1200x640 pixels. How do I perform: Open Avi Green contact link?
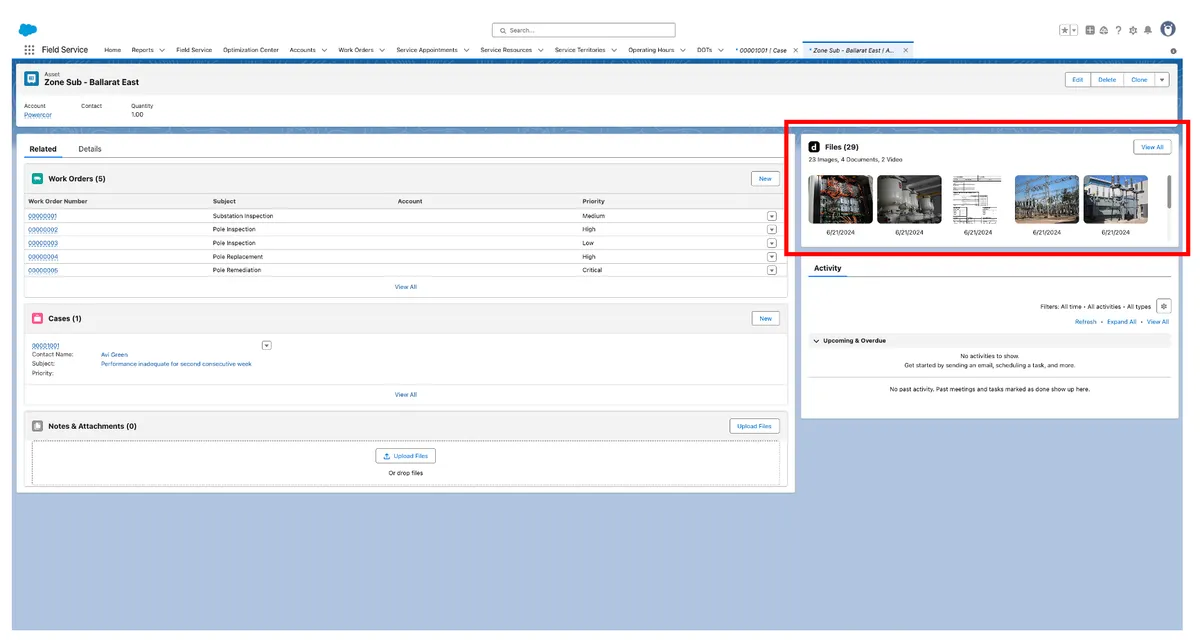point(114,355)
